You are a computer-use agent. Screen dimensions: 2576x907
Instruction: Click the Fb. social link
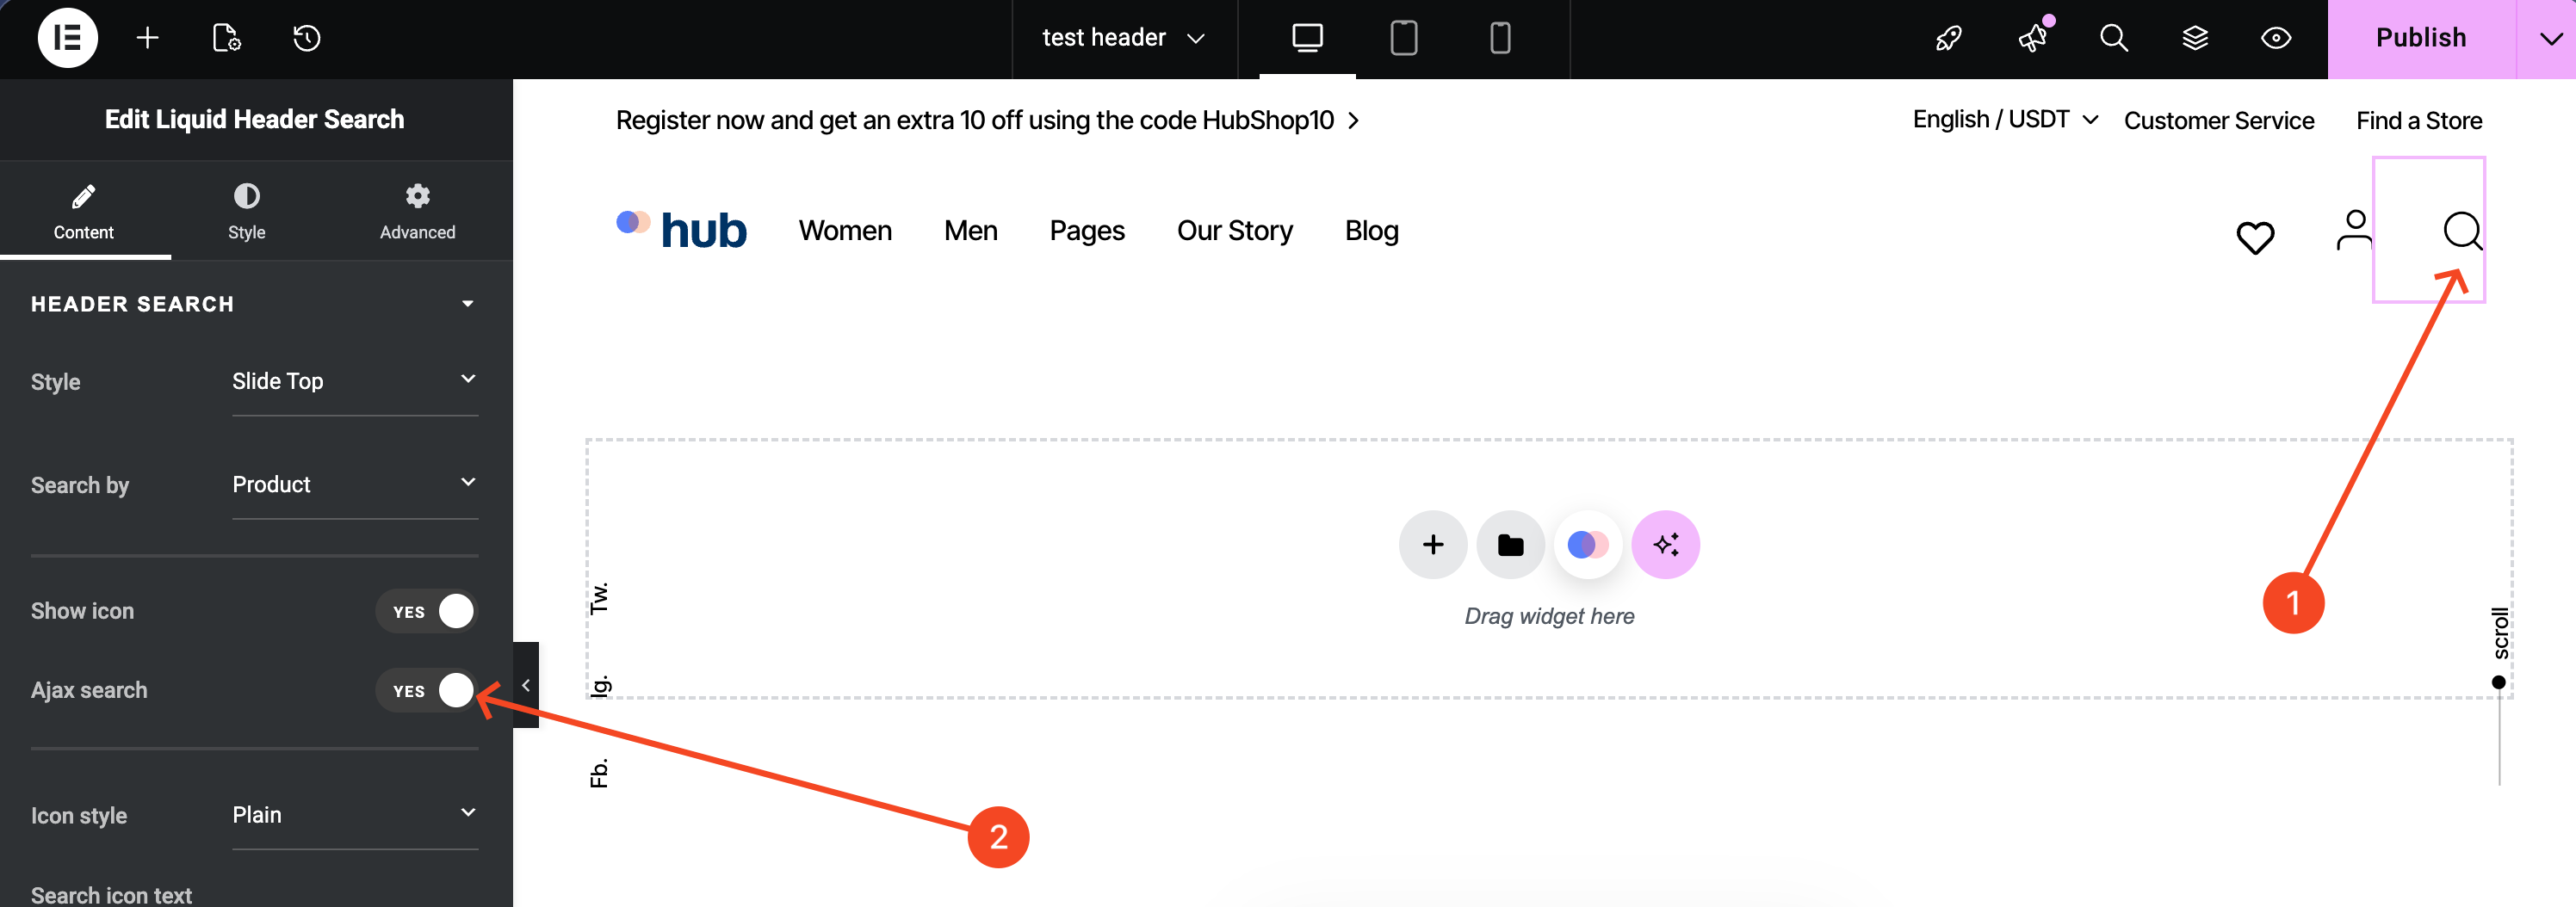click(598, 772)
